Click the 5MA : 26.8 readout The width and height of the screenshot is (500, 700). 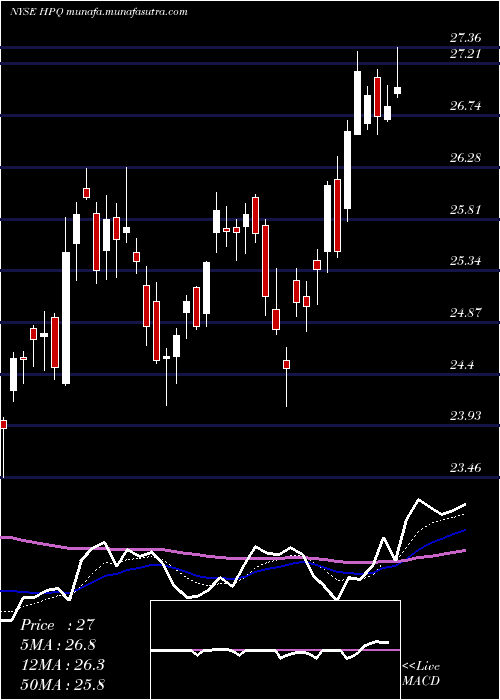tap(58, 645)
